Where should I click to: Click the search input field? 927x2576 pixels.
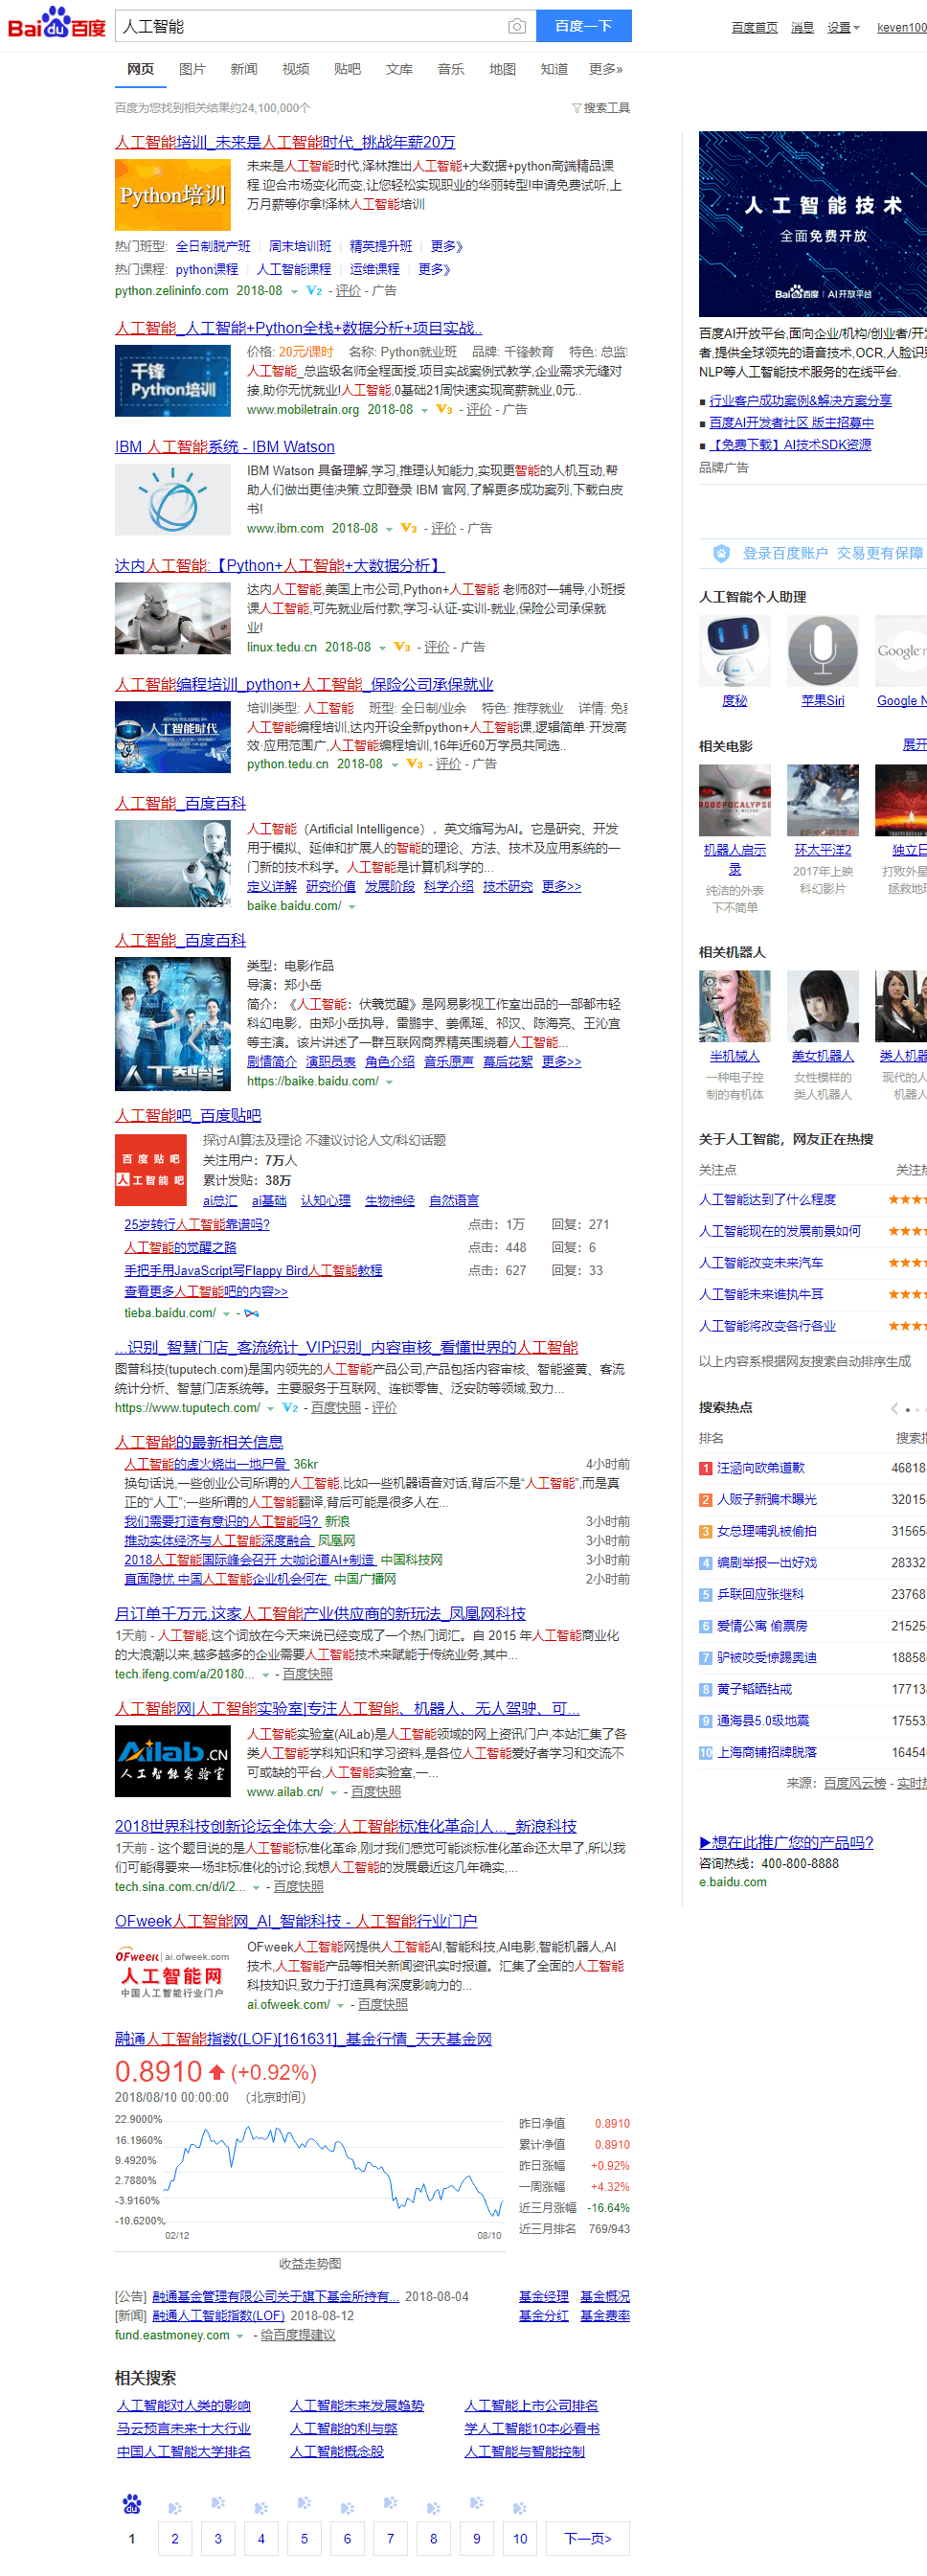pyautogui.click(x=310, y=26)
